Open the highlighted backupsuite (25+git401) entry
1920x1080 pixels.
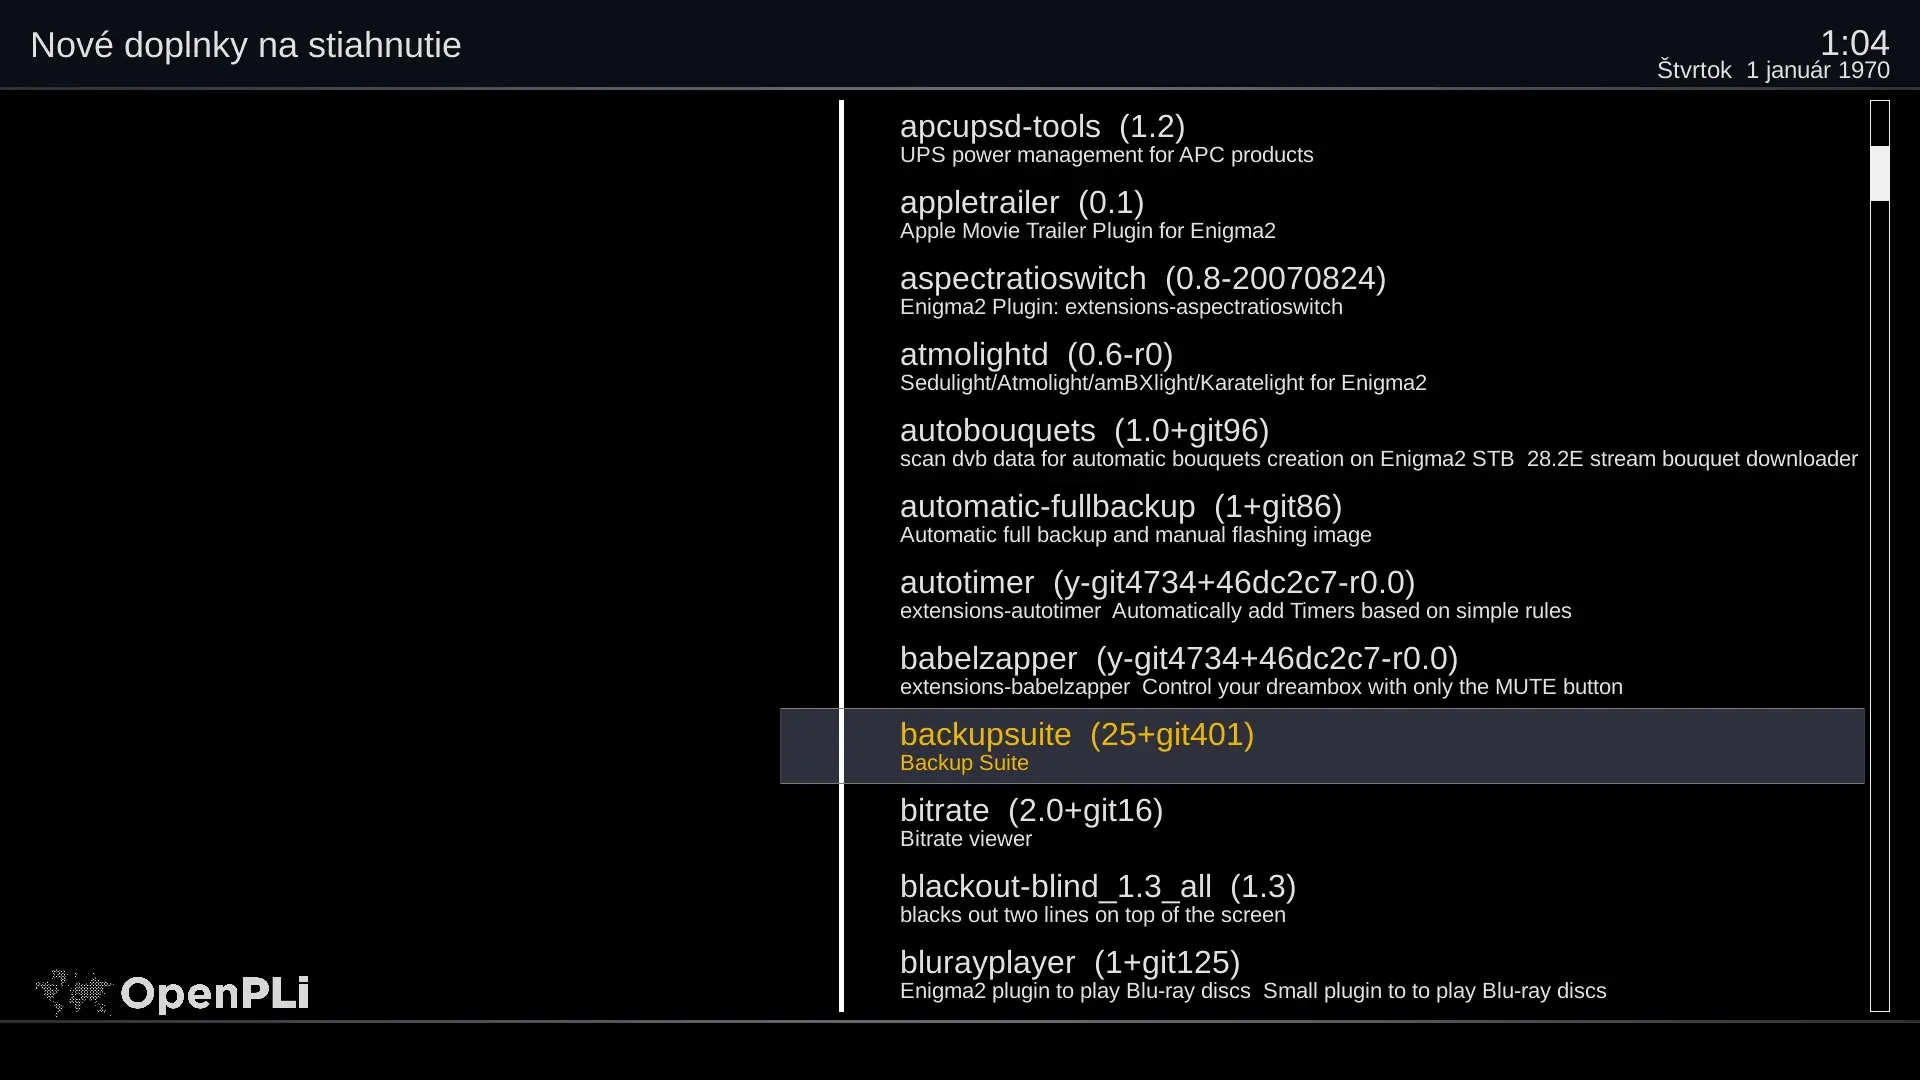click(1322, 746)
